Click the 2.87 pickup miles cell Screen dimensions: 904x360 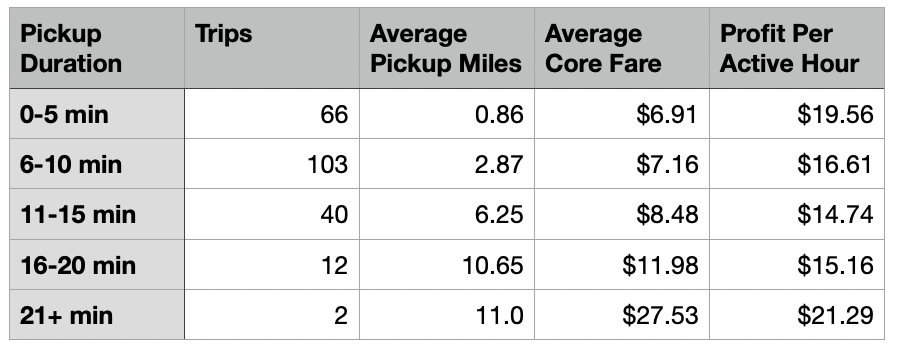click(x=447, y=164)
